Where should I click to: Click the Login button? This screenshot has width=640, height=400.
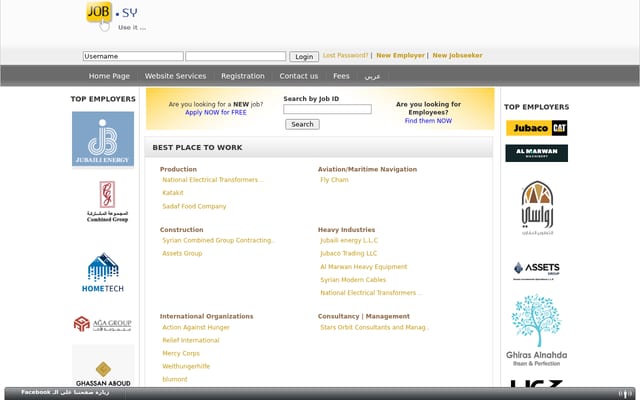pyautogui.click(x=304, y=57)
